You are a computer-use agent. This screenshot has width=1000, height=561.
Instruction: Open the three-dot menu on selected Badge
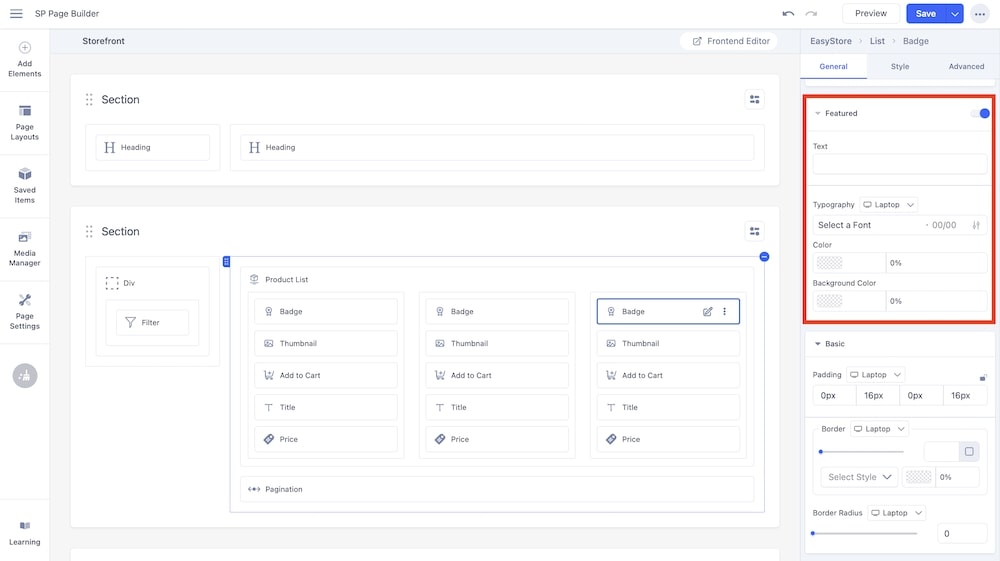tap(725, 312)
